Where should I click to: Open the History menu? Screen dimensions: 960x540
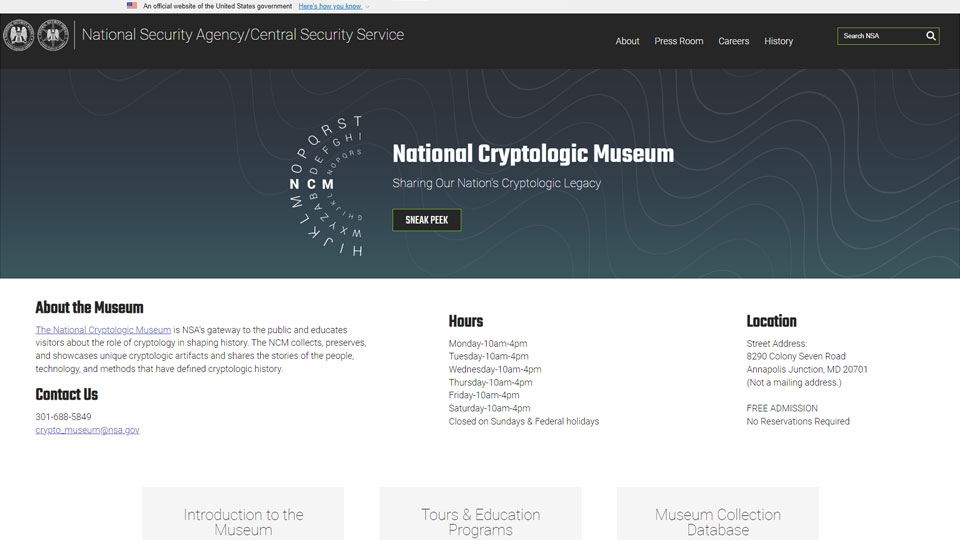point(778,41)
